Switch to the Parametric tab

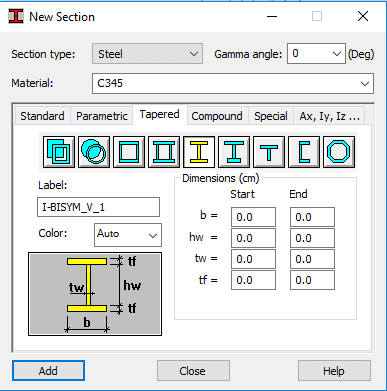(102, 116)
